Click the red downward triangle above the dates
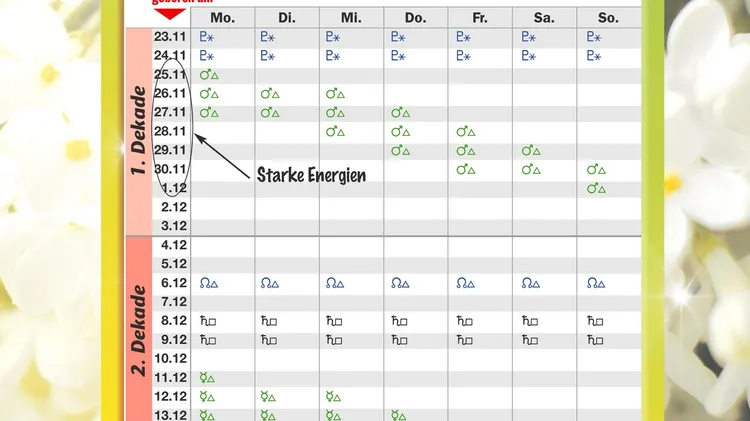 click(170, 14)
